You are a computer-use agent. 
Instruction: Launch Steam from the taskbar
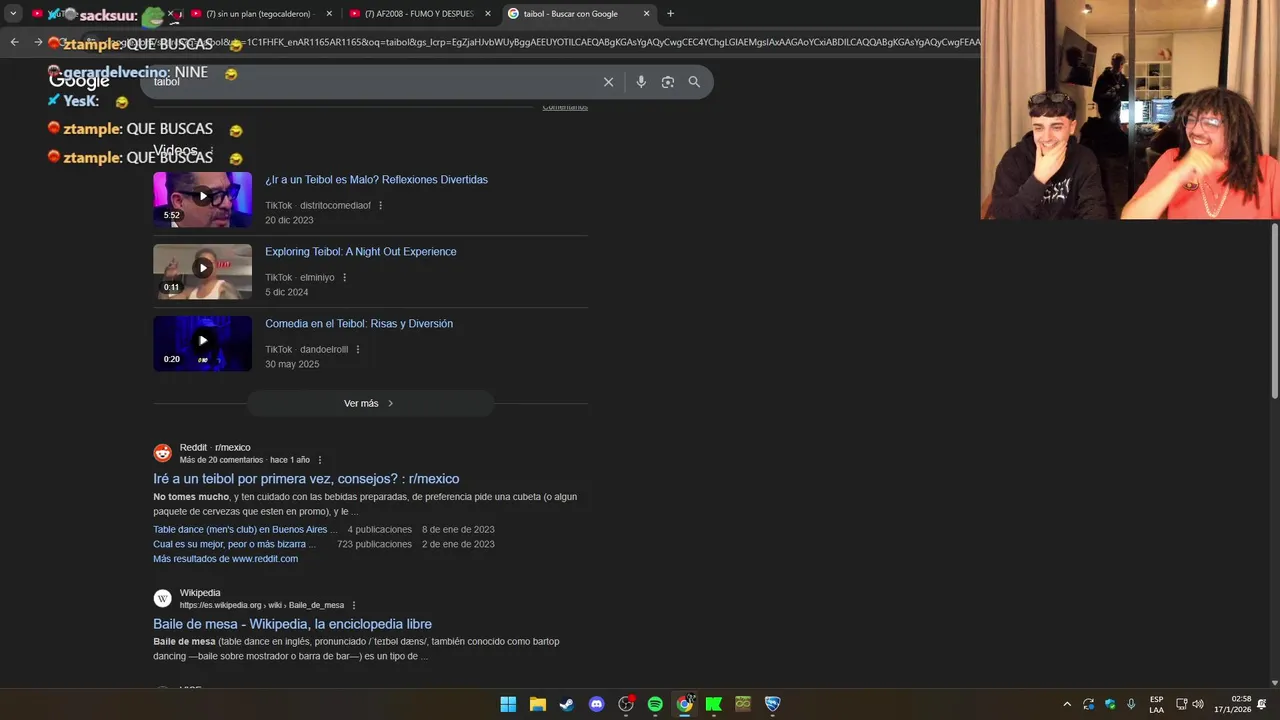567,704
